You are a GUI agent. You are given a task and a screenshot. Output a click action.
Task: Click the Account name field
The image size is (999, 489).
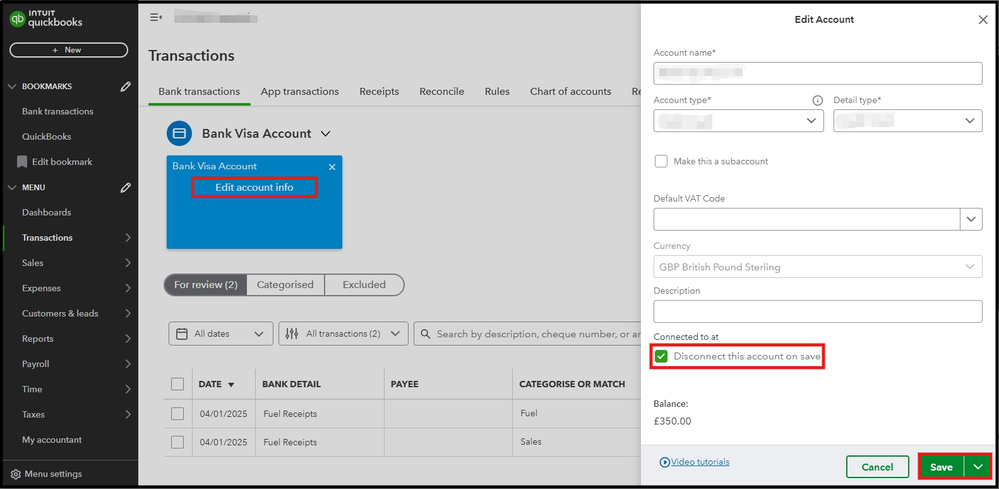coord(817,73)
